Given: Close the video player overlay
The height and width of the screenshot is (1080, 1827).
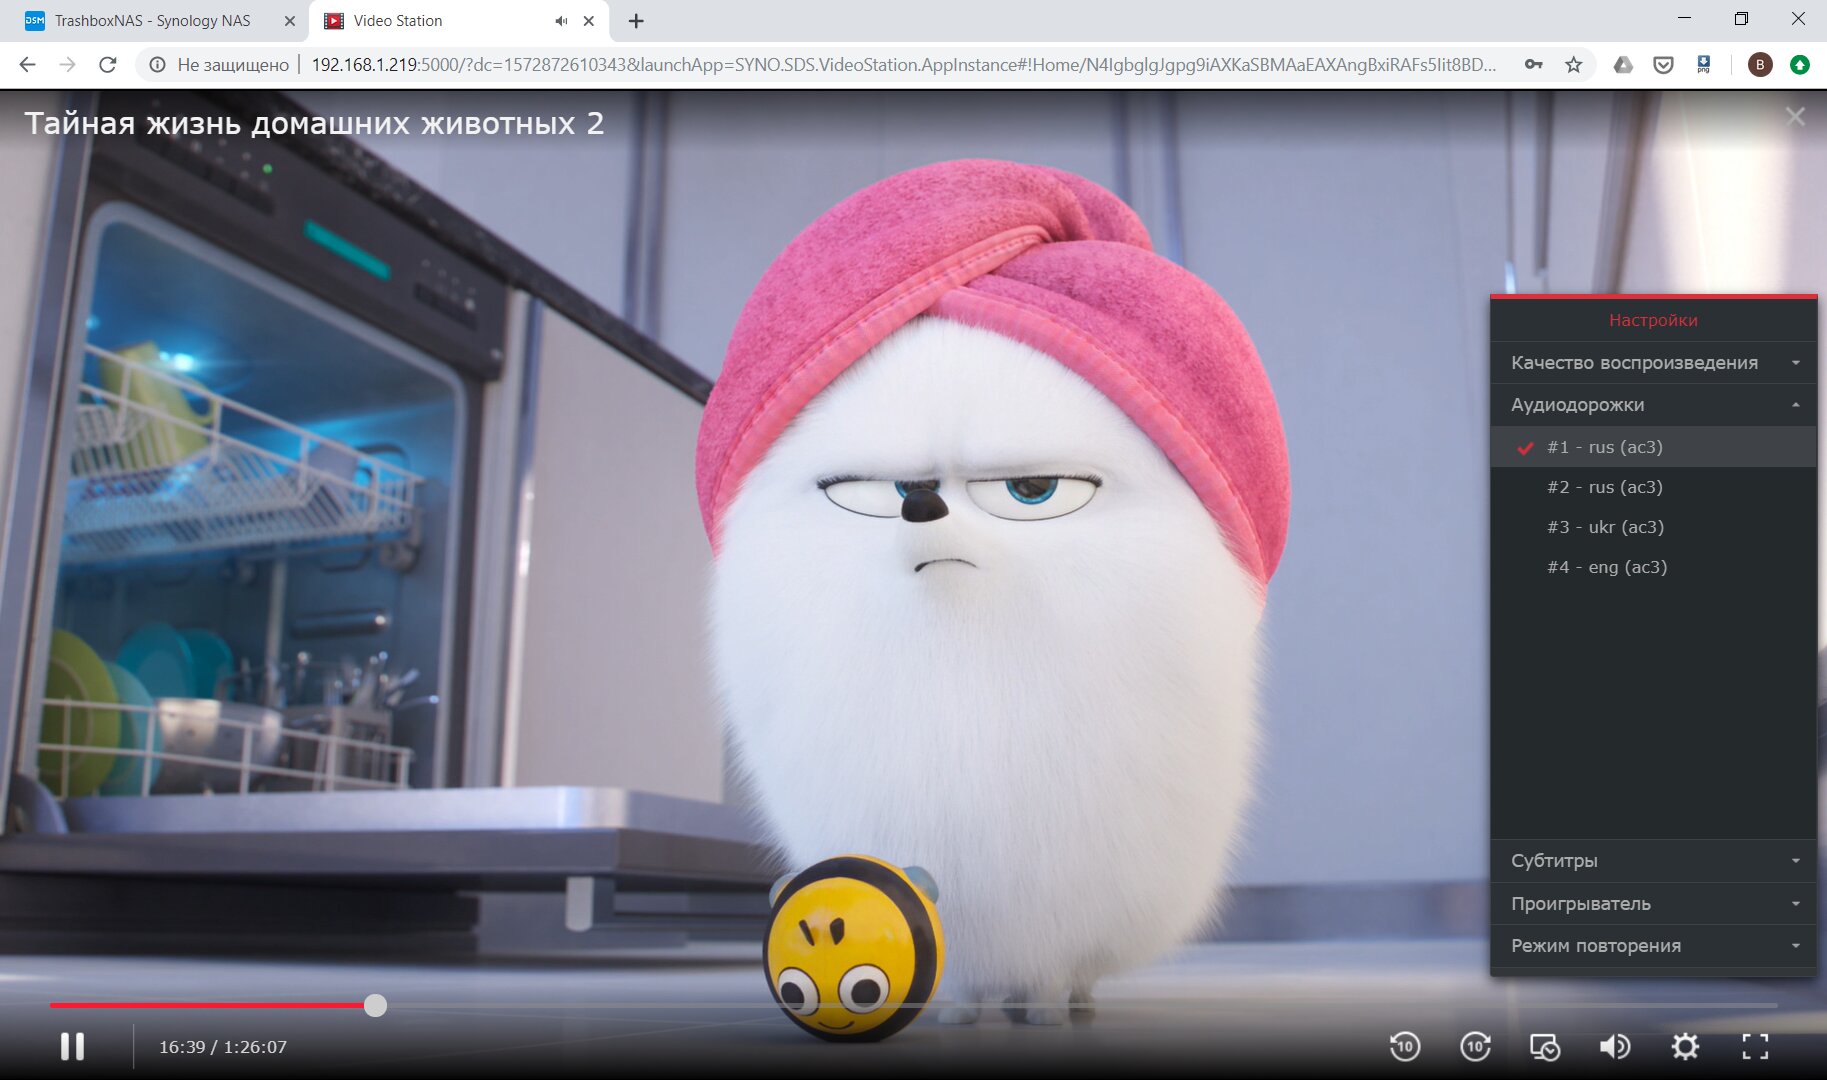Looking at the screenshot, I should pos(1795,117).
